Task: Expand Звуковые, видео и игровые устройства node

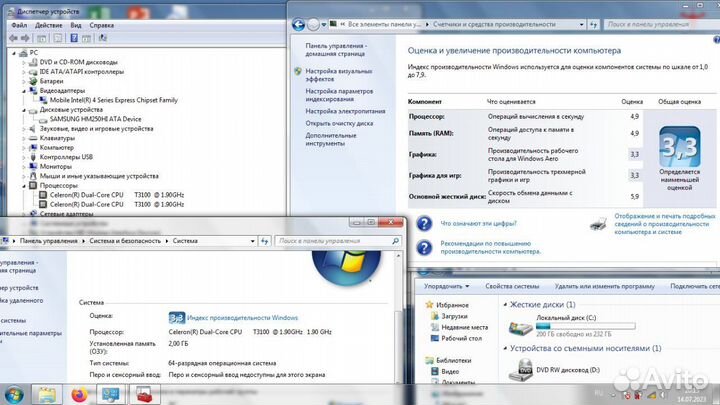Action: coord(24,129)
